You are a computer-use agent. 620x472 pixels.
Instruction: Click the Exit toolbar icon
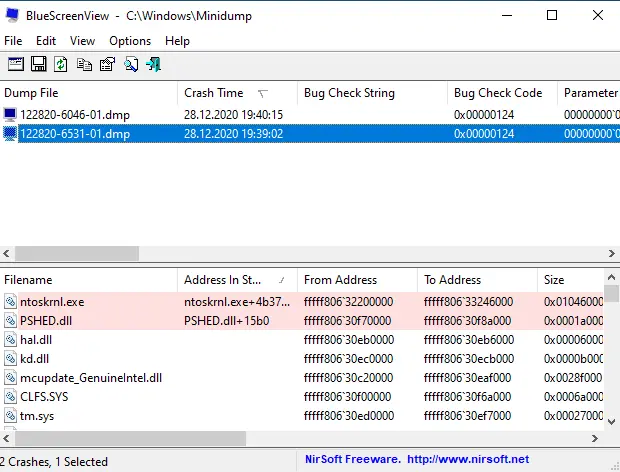pos(154,64)
